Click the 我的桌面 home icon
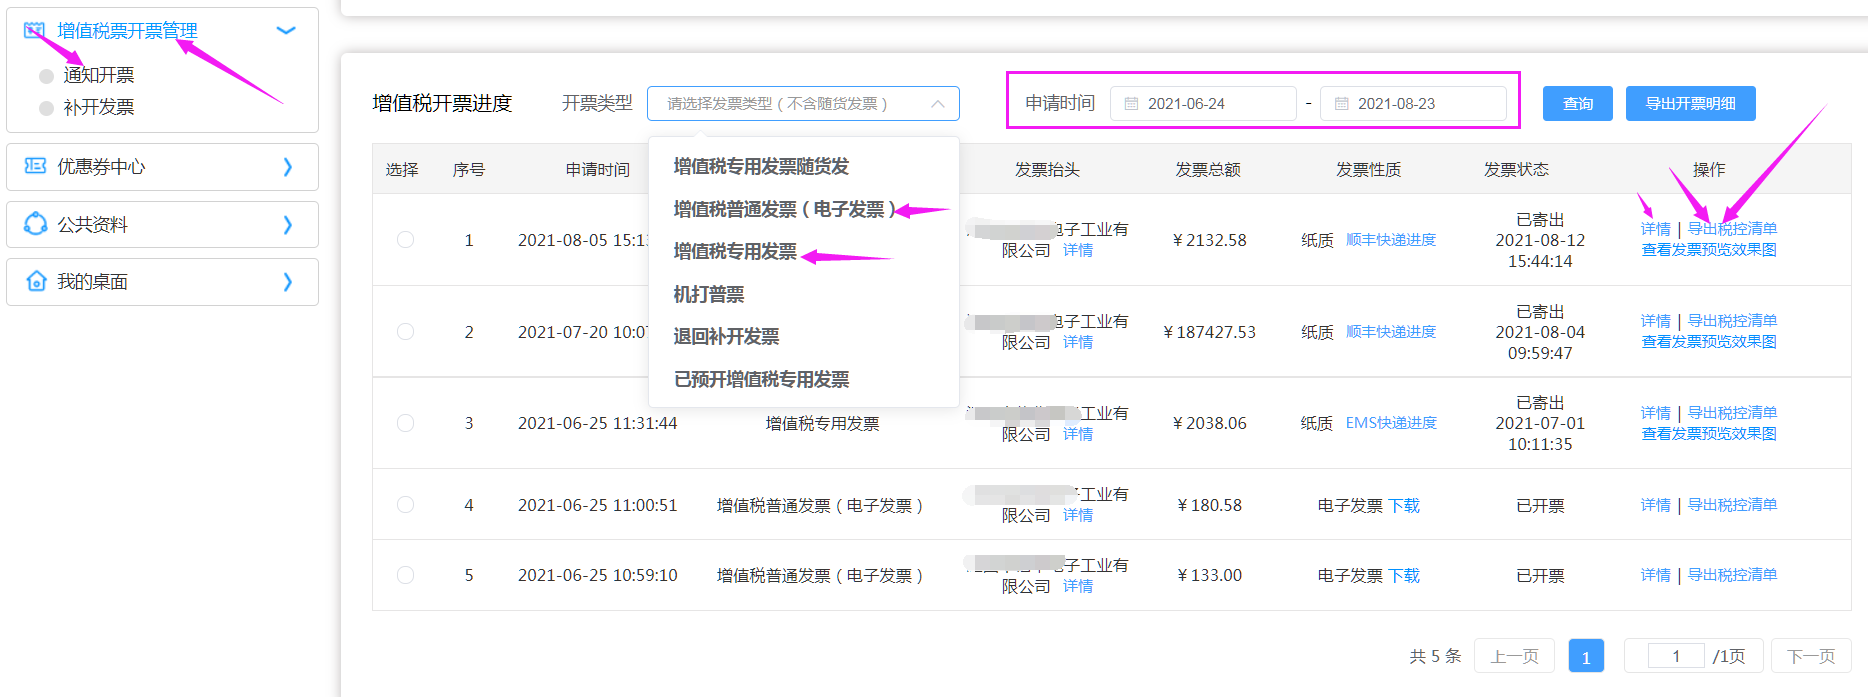The height and width of the screenshot is (697, 1868). (36, 281)
